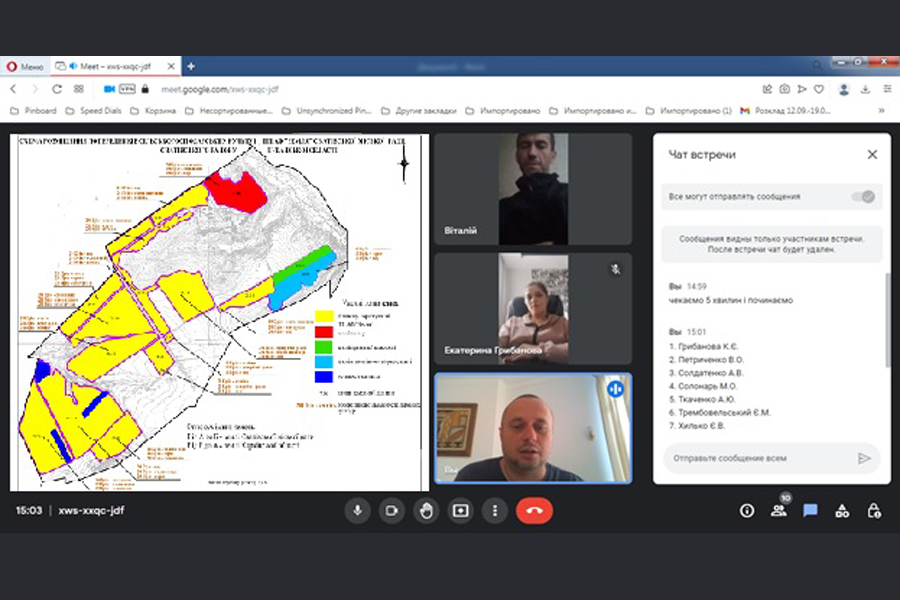Go back with browser back arrow
The image size is (900, 600).
(13, 89)
